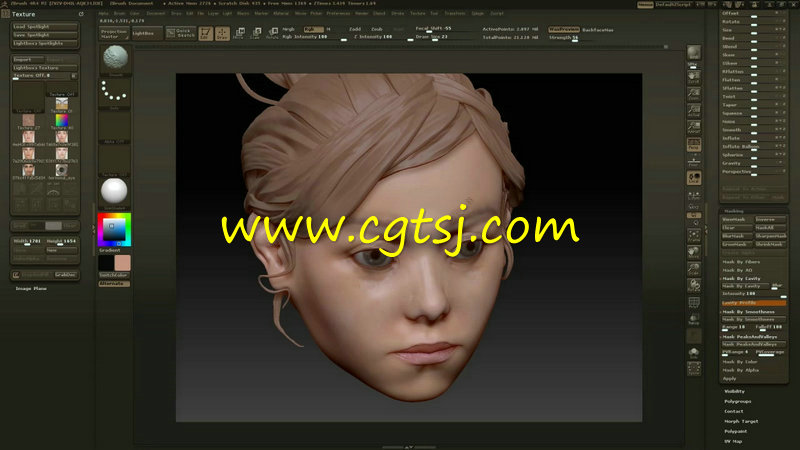Open the Alpha Off selector
The width and height of the screenshot is (800, 450).
coord(115,128)
